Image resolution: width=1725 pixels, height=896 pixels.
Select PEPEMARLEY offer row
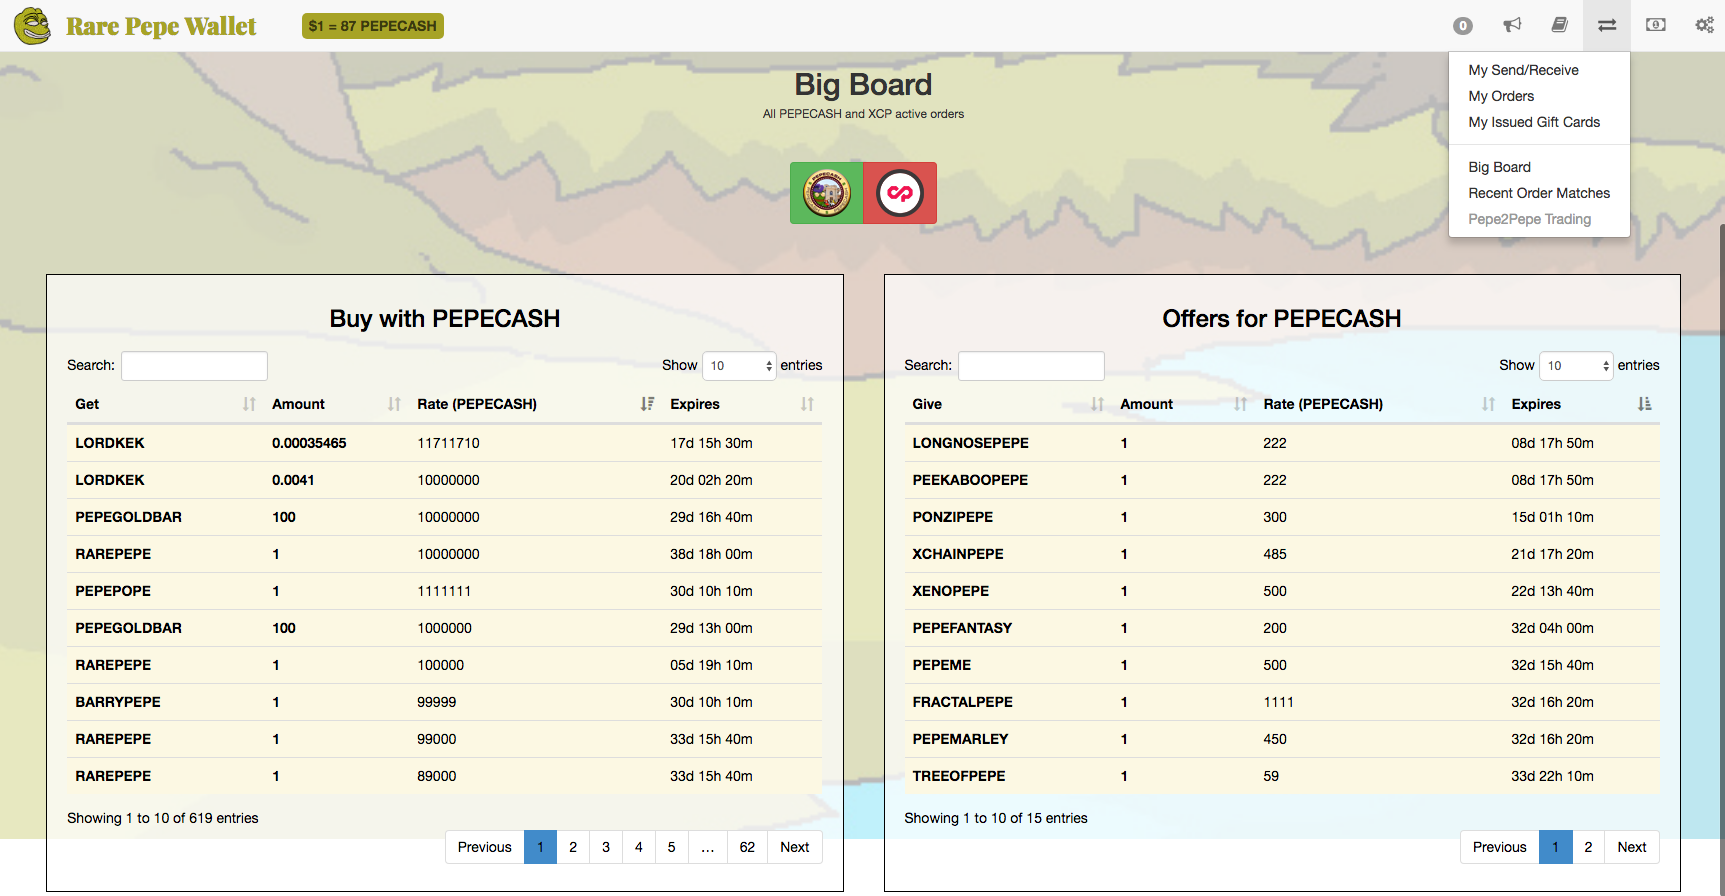1282,739
